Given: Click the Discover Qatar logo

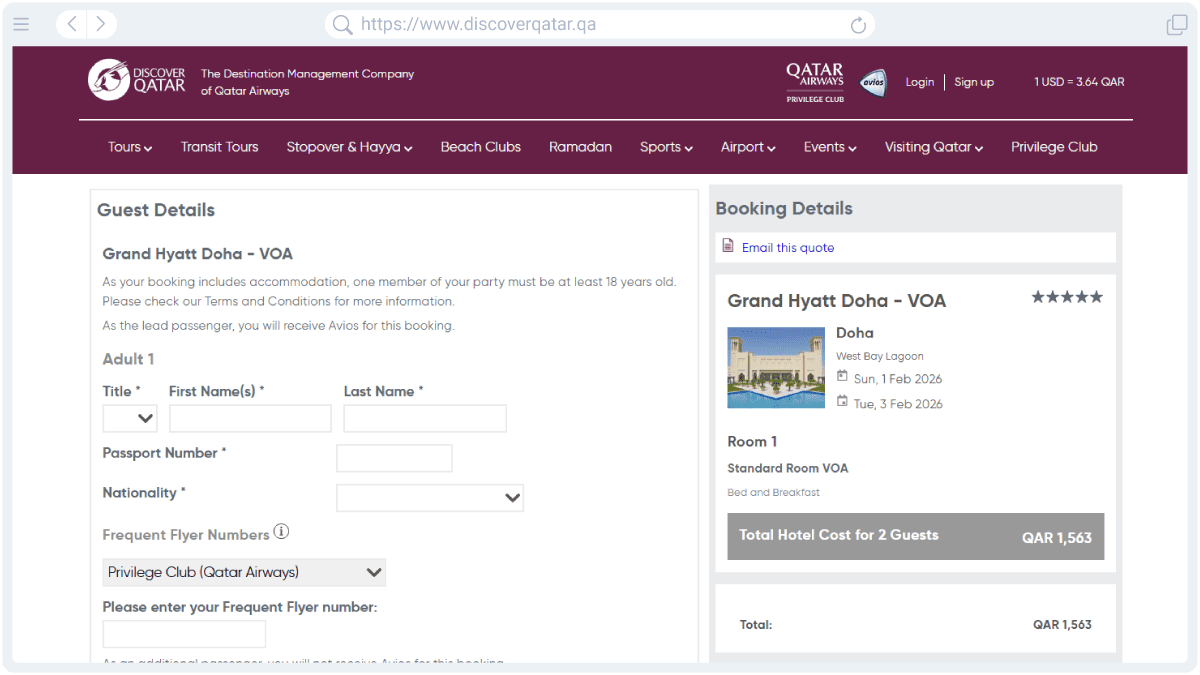Looking at the screenshot, I should click(x=137, y=81).
